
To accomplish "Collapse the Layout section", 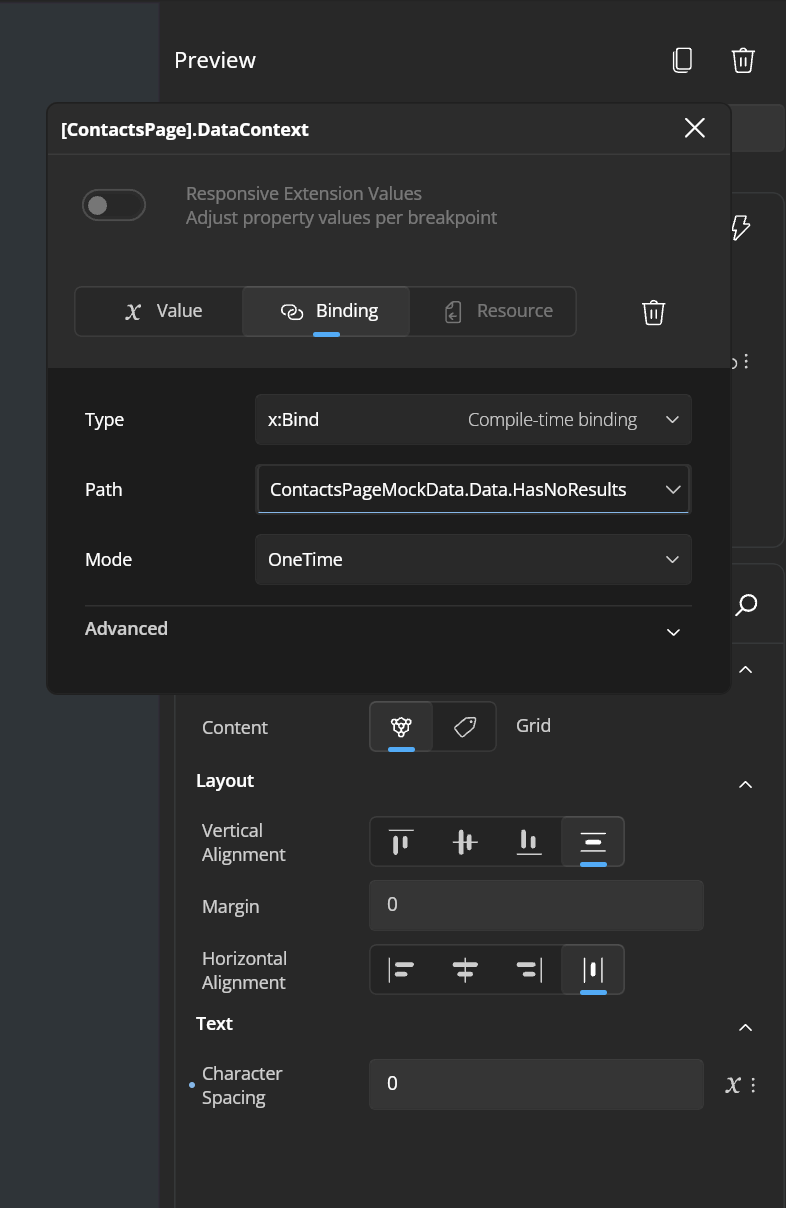I will pyautogui.click(x=745, y=784).
